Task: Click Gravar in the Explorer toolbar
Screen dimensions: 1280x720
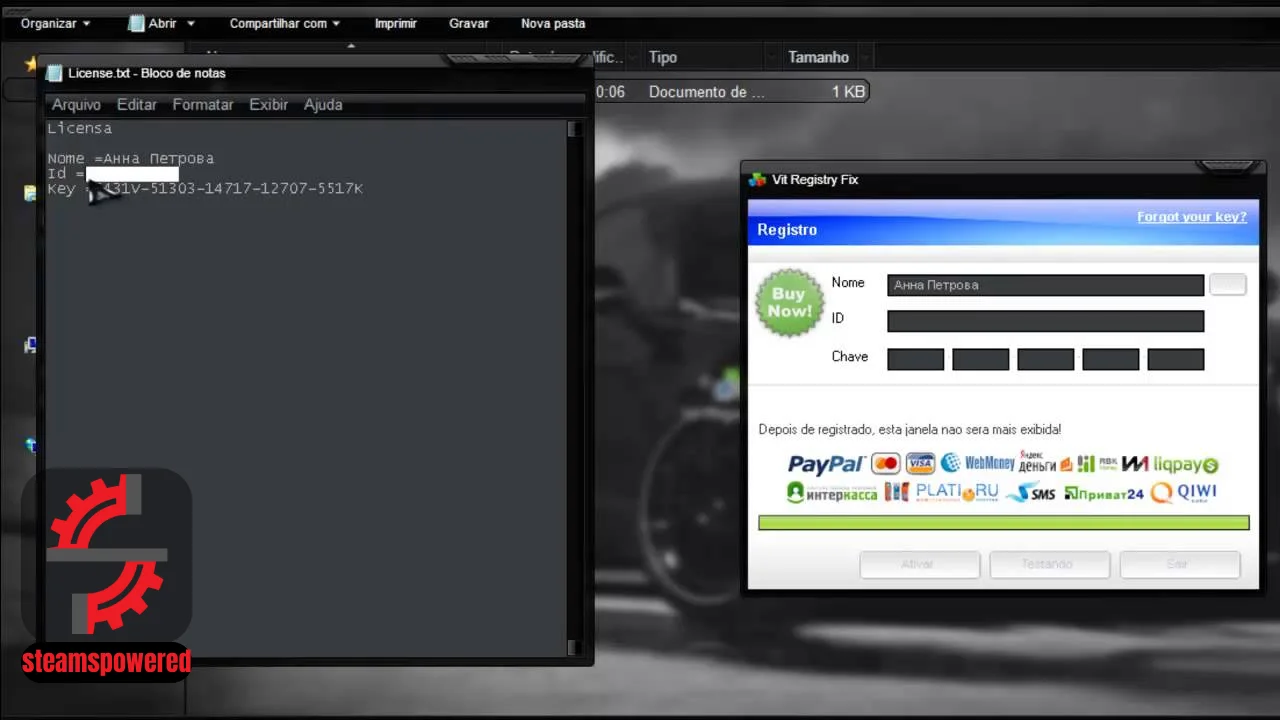Action: point(469,23)
